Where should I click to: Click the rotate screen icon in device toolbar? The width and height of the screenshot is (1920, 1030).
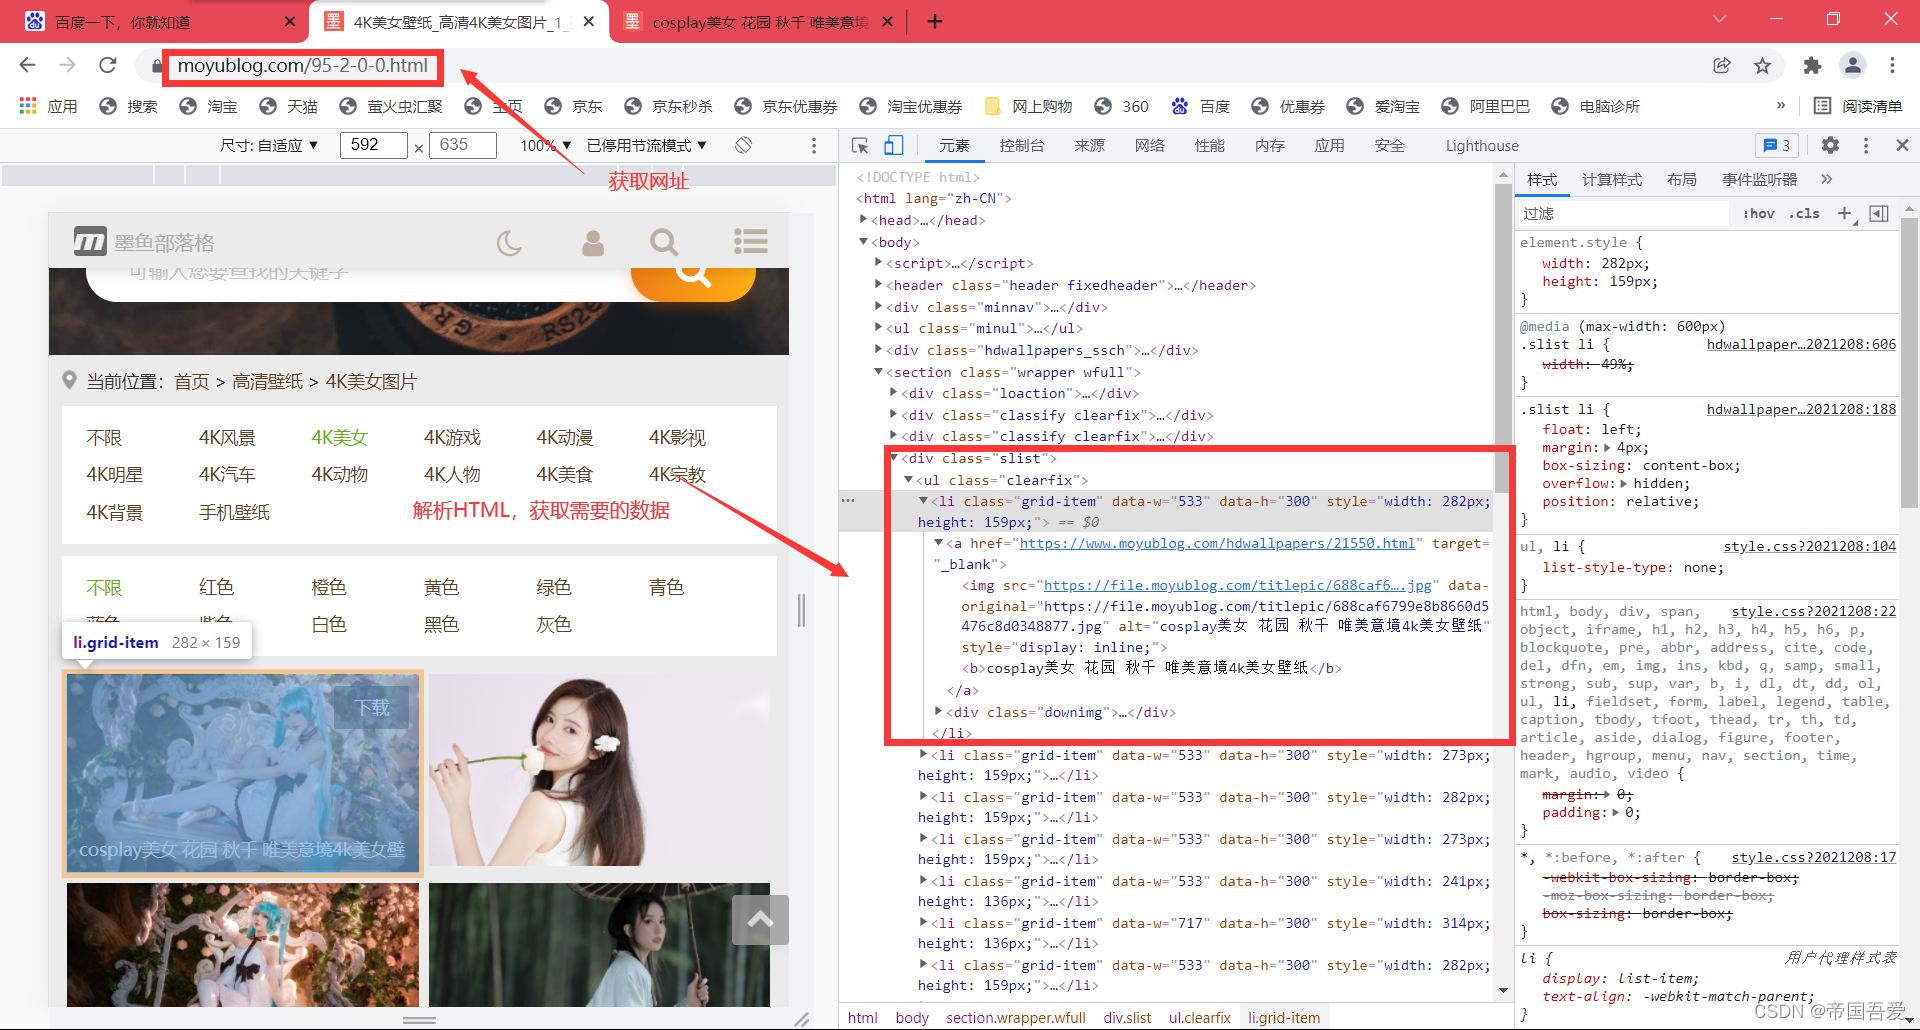click(x=743, y=145)
